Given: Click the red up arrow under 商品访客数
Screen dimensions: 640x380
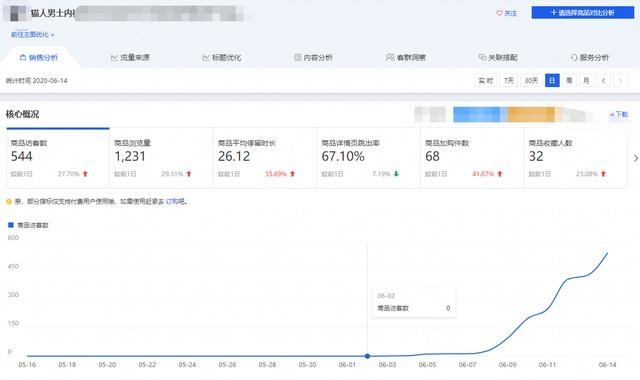Looking at the screenshot, I should pyautogui.click(x=85, y=174).
